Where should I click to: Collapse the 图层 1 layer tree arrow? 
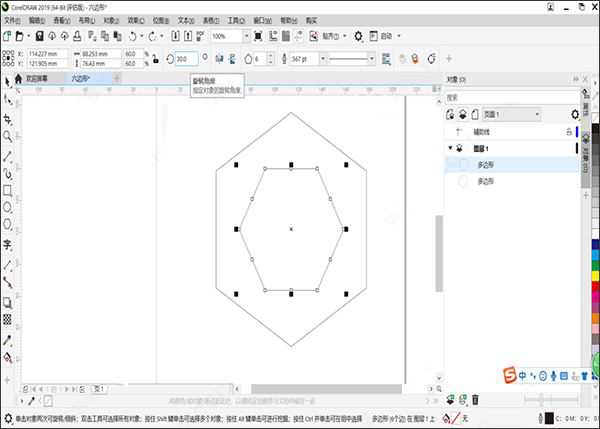tap(450, 148)
